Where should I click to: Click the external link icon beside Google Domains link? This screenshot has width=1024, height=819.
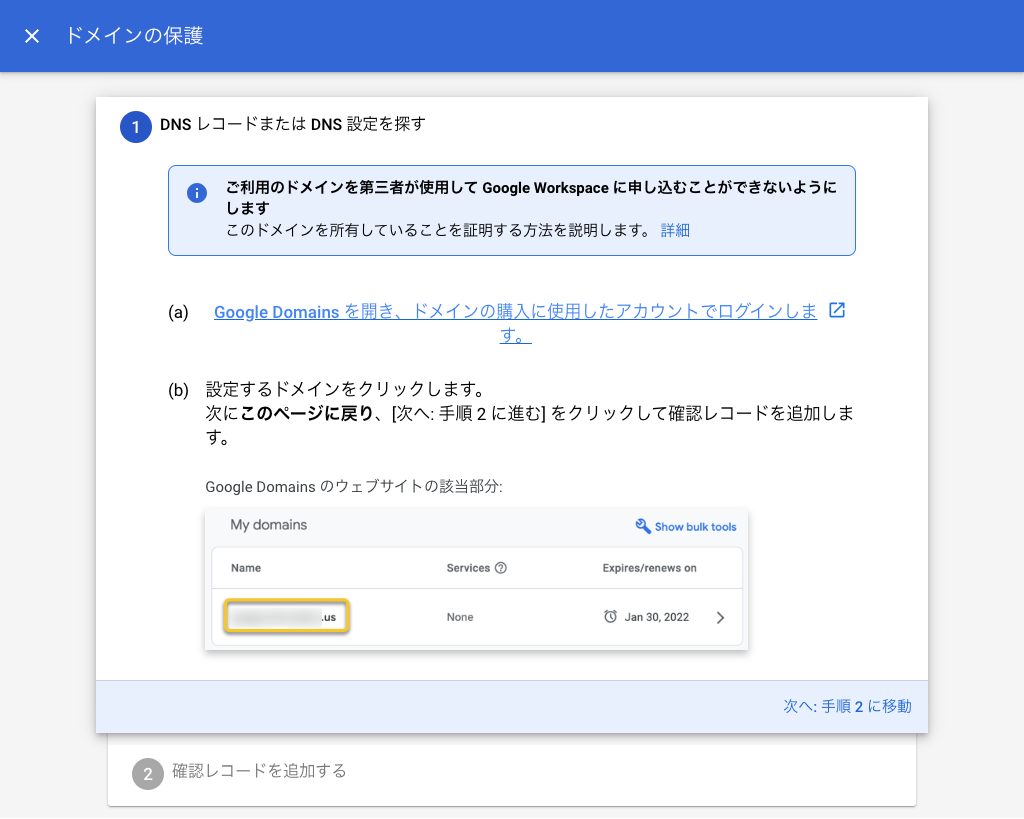click(x=836, y=311)
